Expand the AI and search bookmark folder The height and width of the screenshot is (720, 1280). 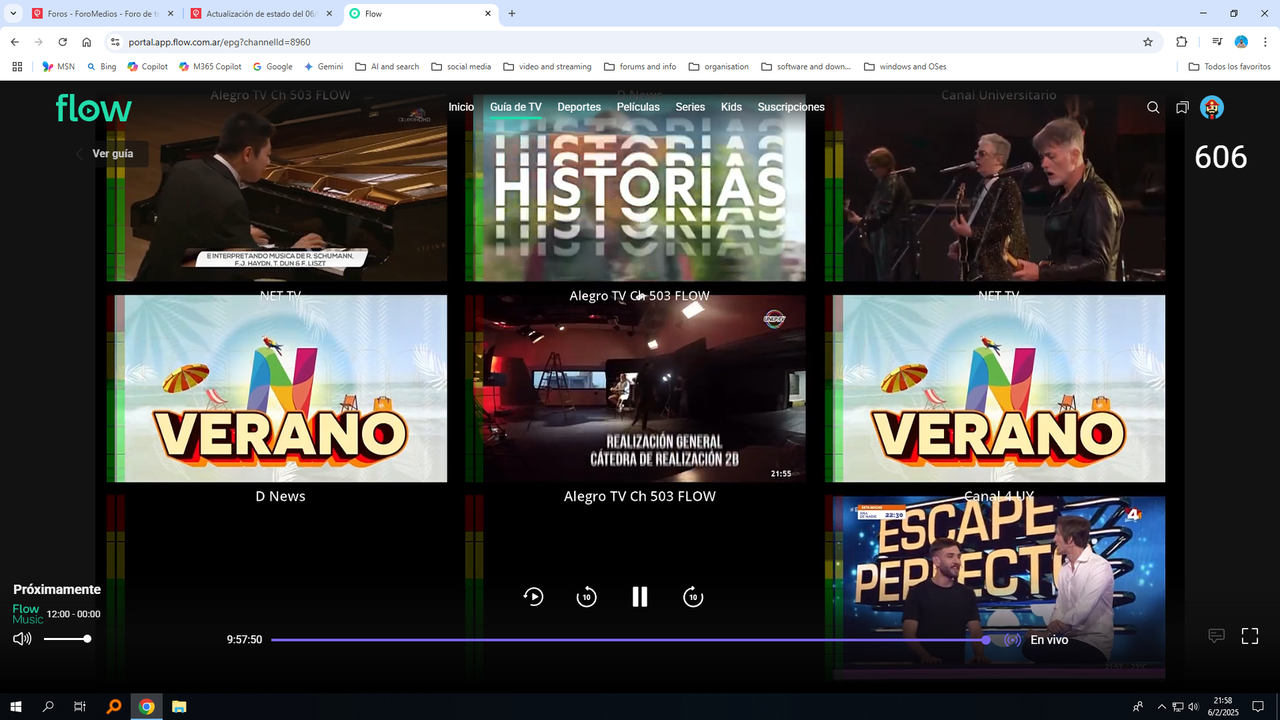click(387, 67)
